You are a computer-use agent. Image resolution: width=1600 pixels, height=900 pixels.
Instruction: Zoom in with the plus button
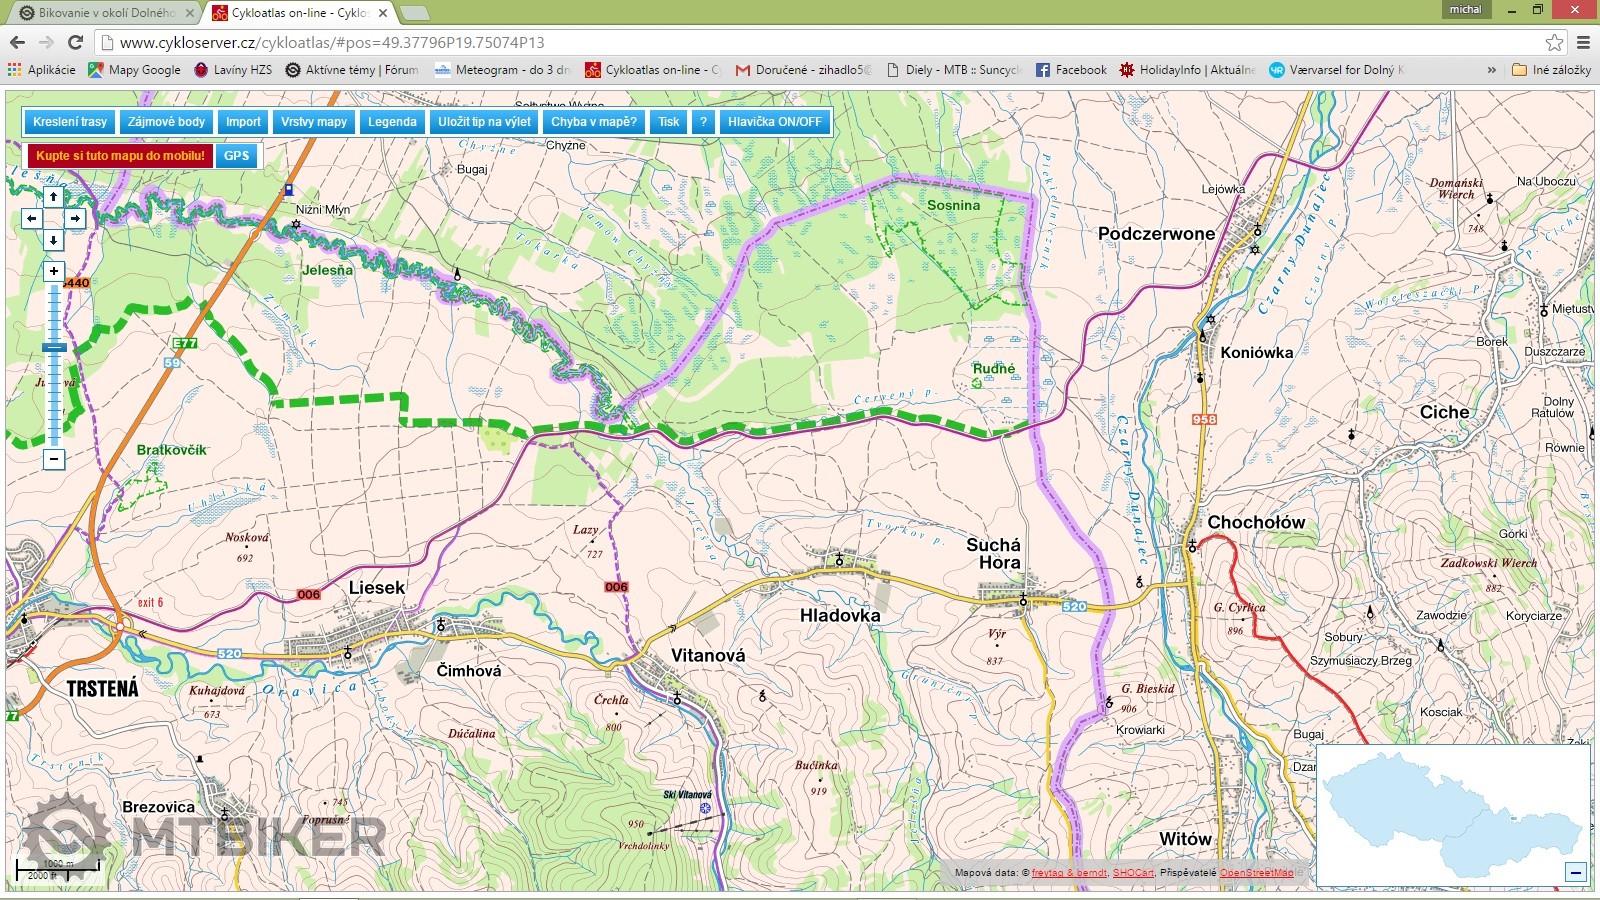point(54,271)
